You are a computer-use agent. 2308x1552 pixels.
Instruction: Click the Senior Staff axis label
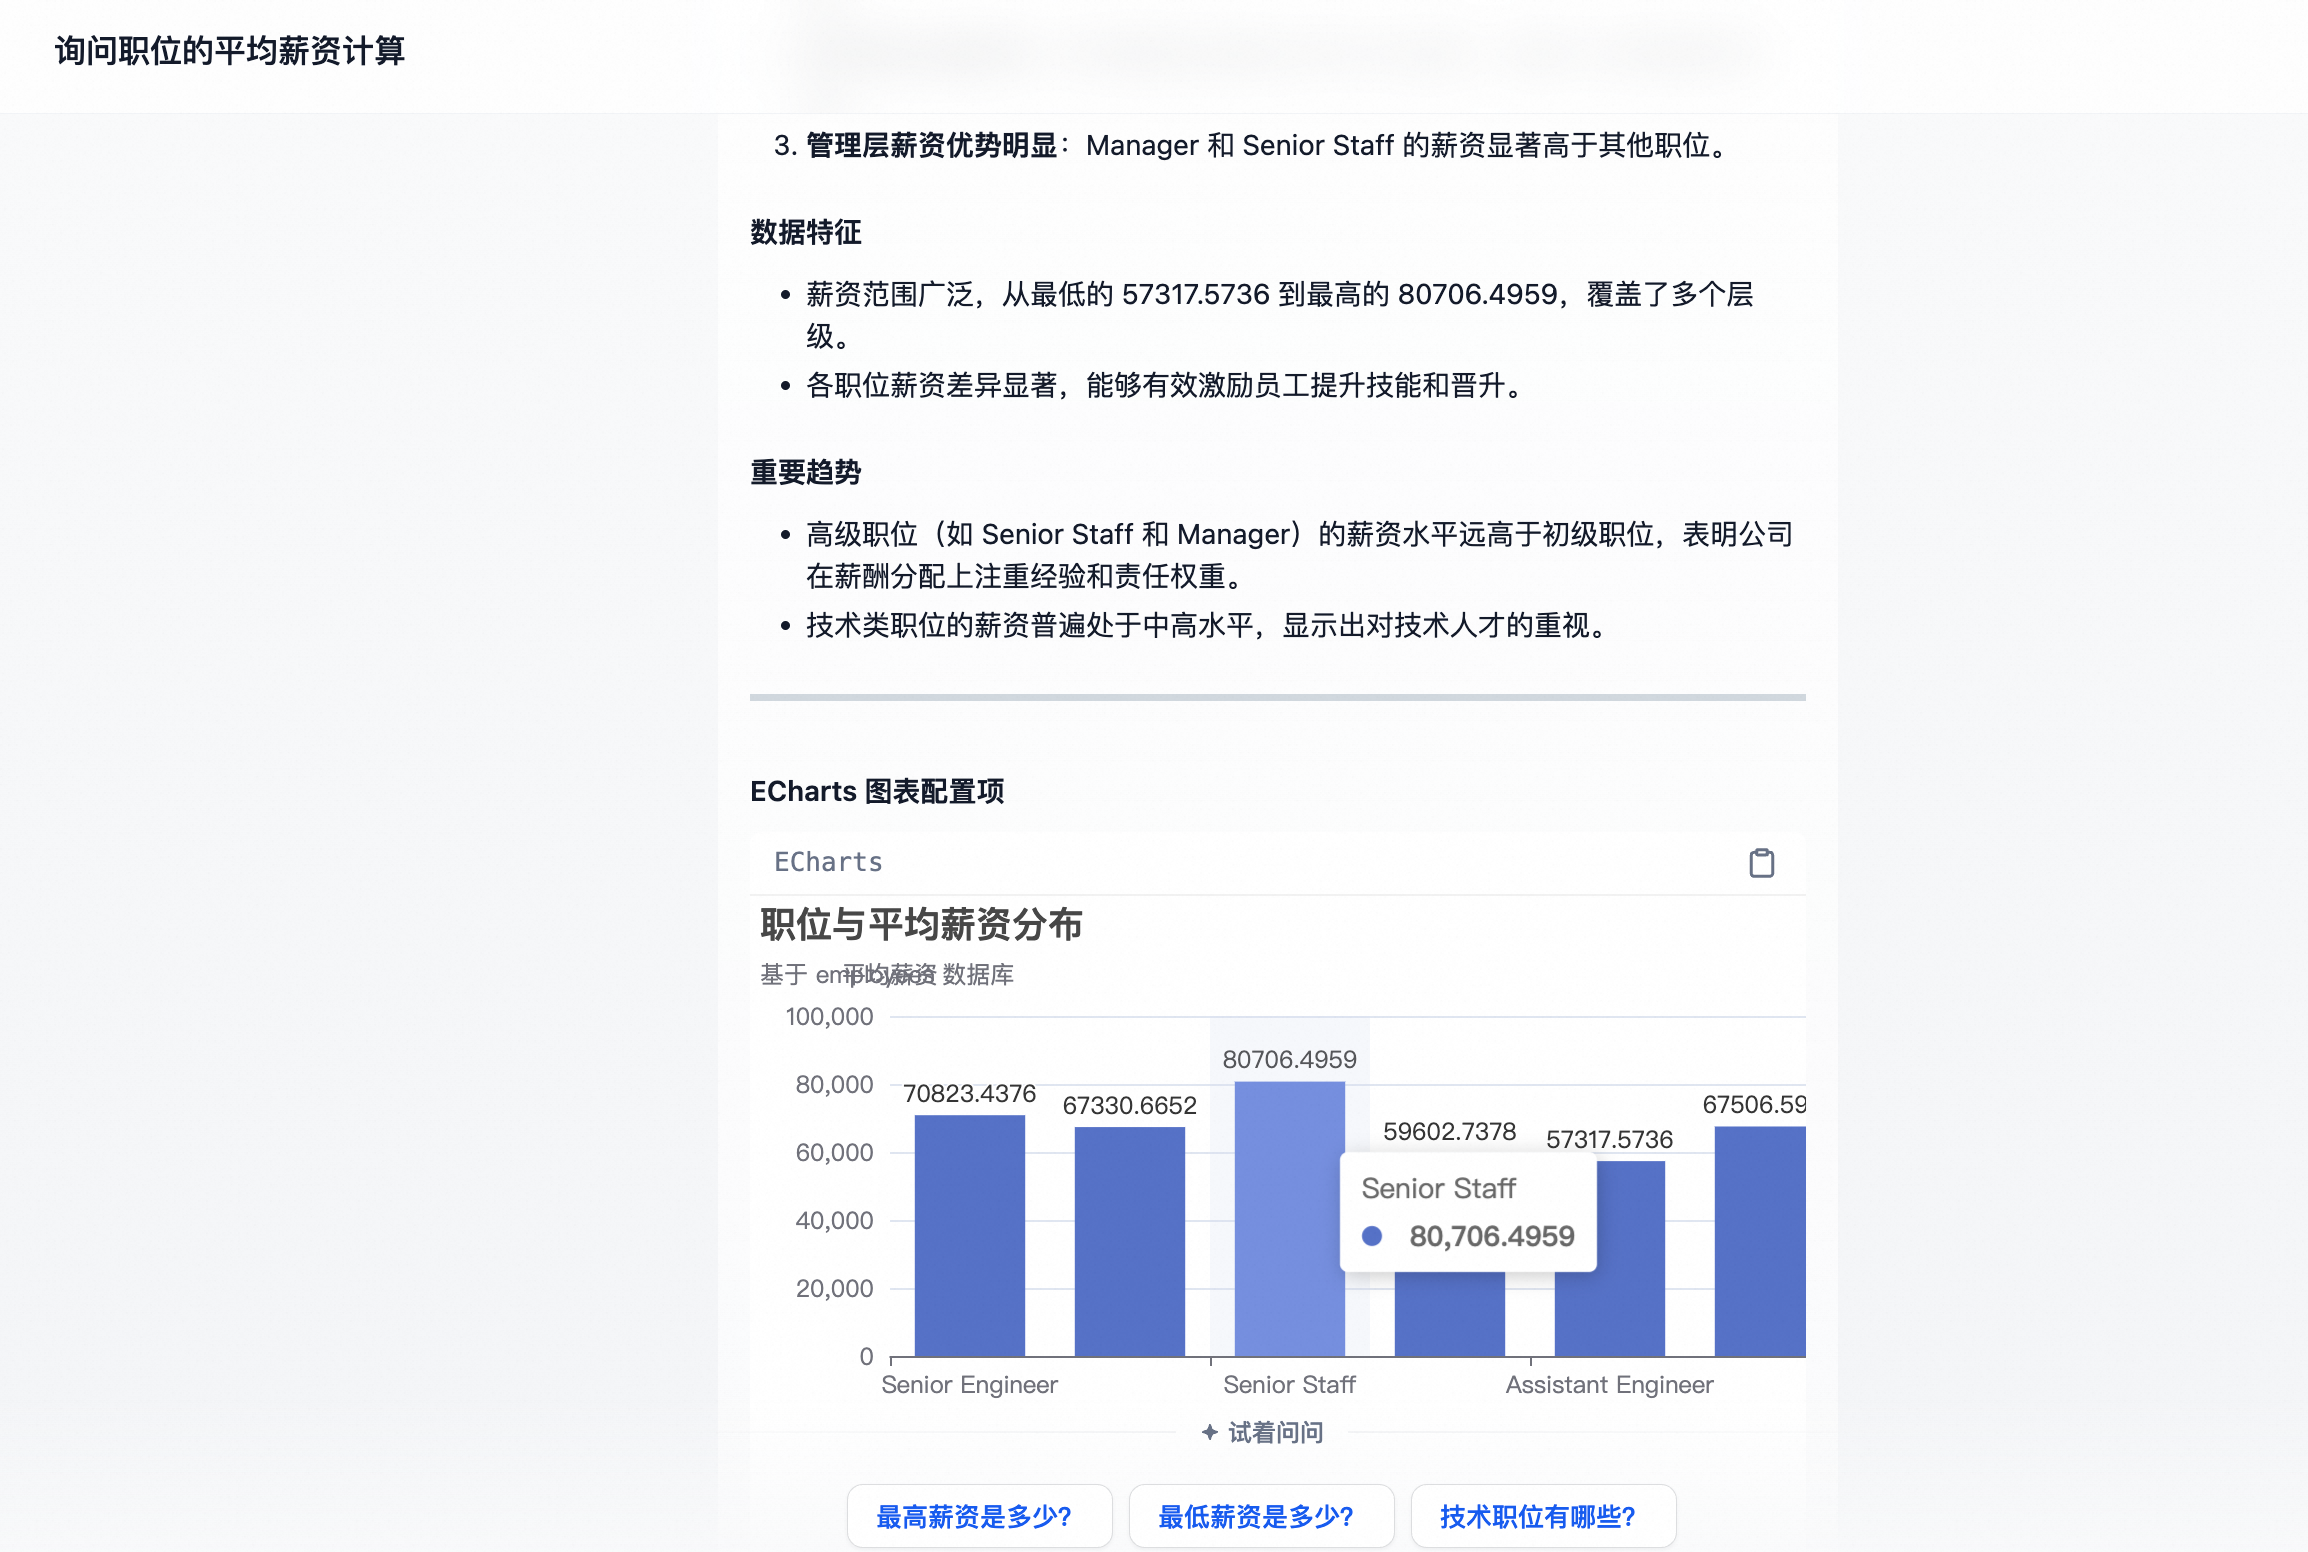pyautogui.click(x=1289, y=1384)
